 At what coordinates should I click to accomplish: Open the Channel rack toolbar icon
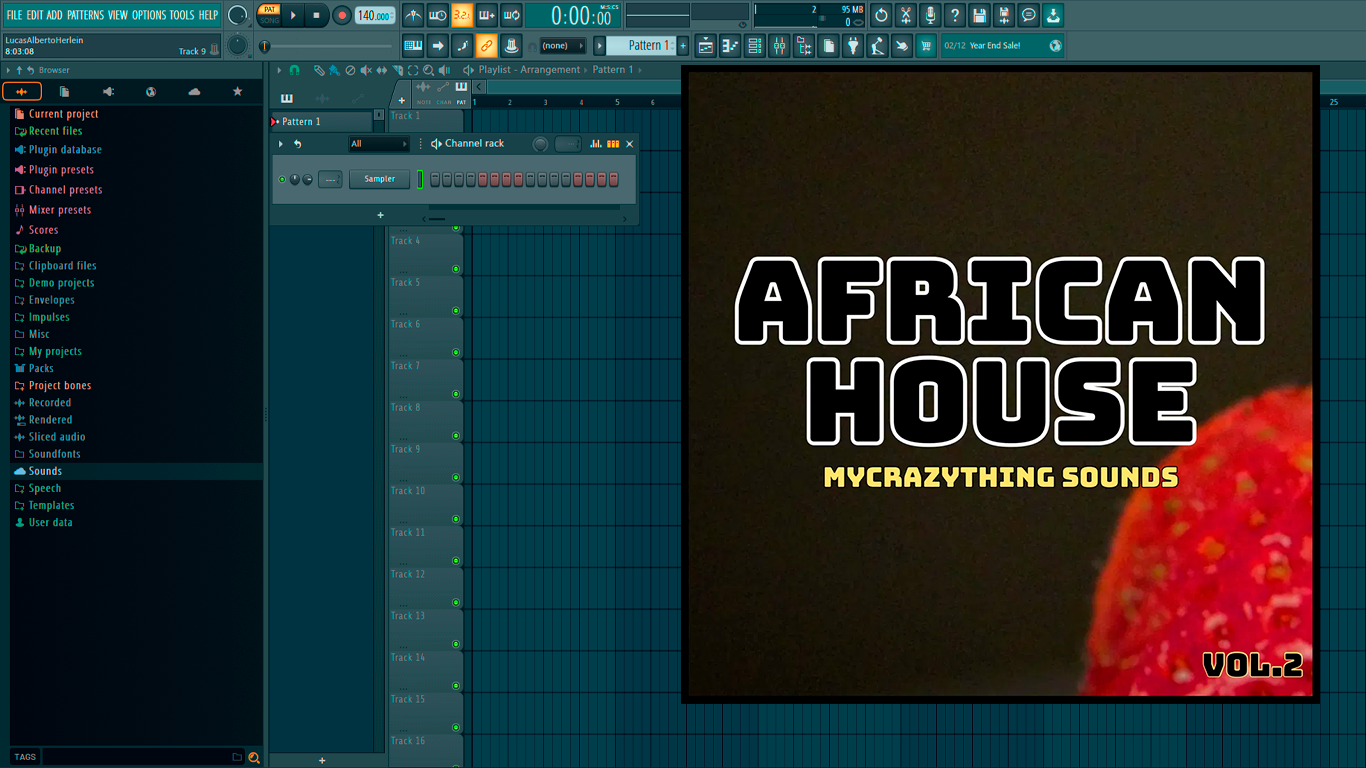(x=755, y=45)
